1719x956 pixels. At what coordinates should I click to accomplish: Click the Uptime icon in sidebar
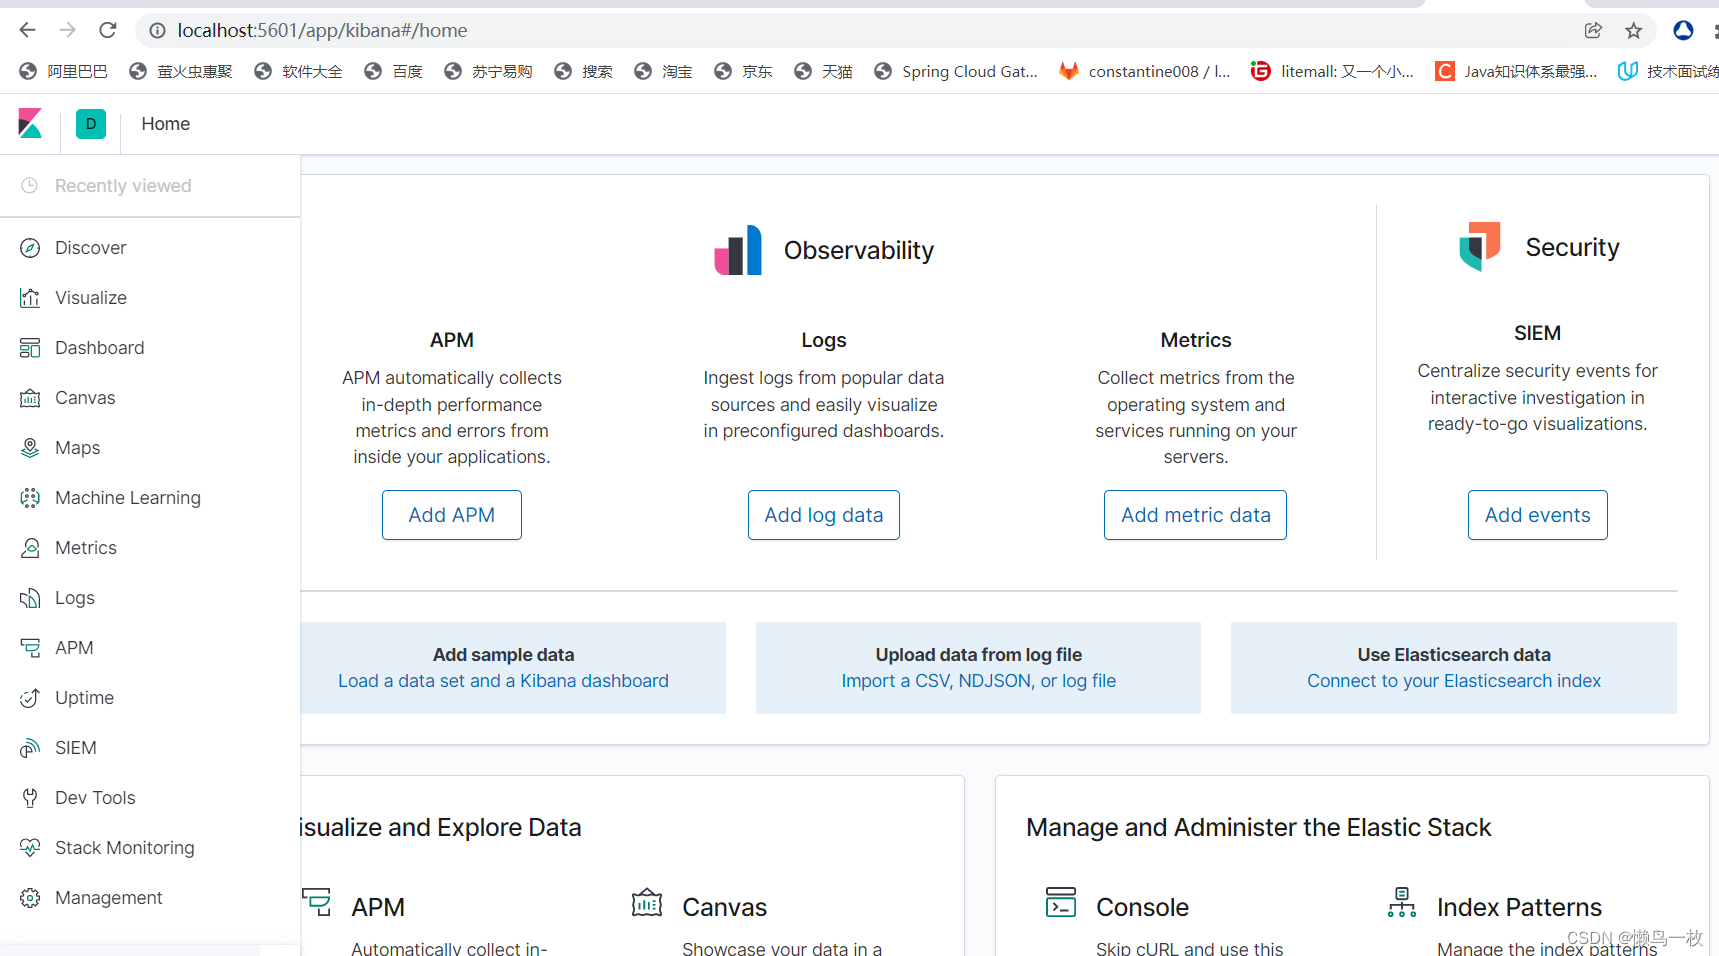30,698
